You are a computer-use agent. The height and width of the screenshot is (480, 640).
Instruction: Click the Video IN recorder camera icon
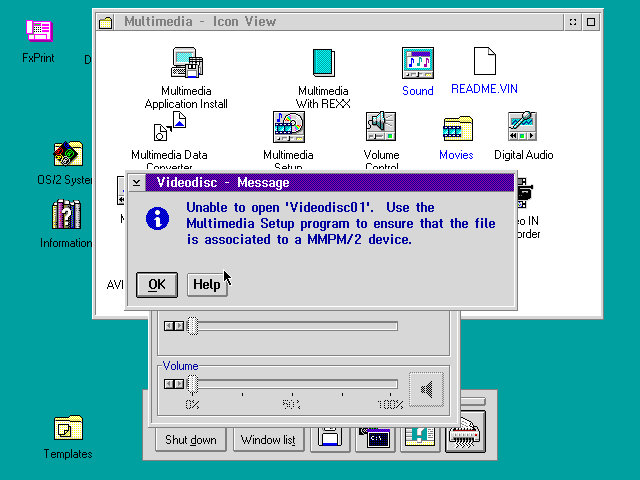pyautogui.click(x=524, y=193)
